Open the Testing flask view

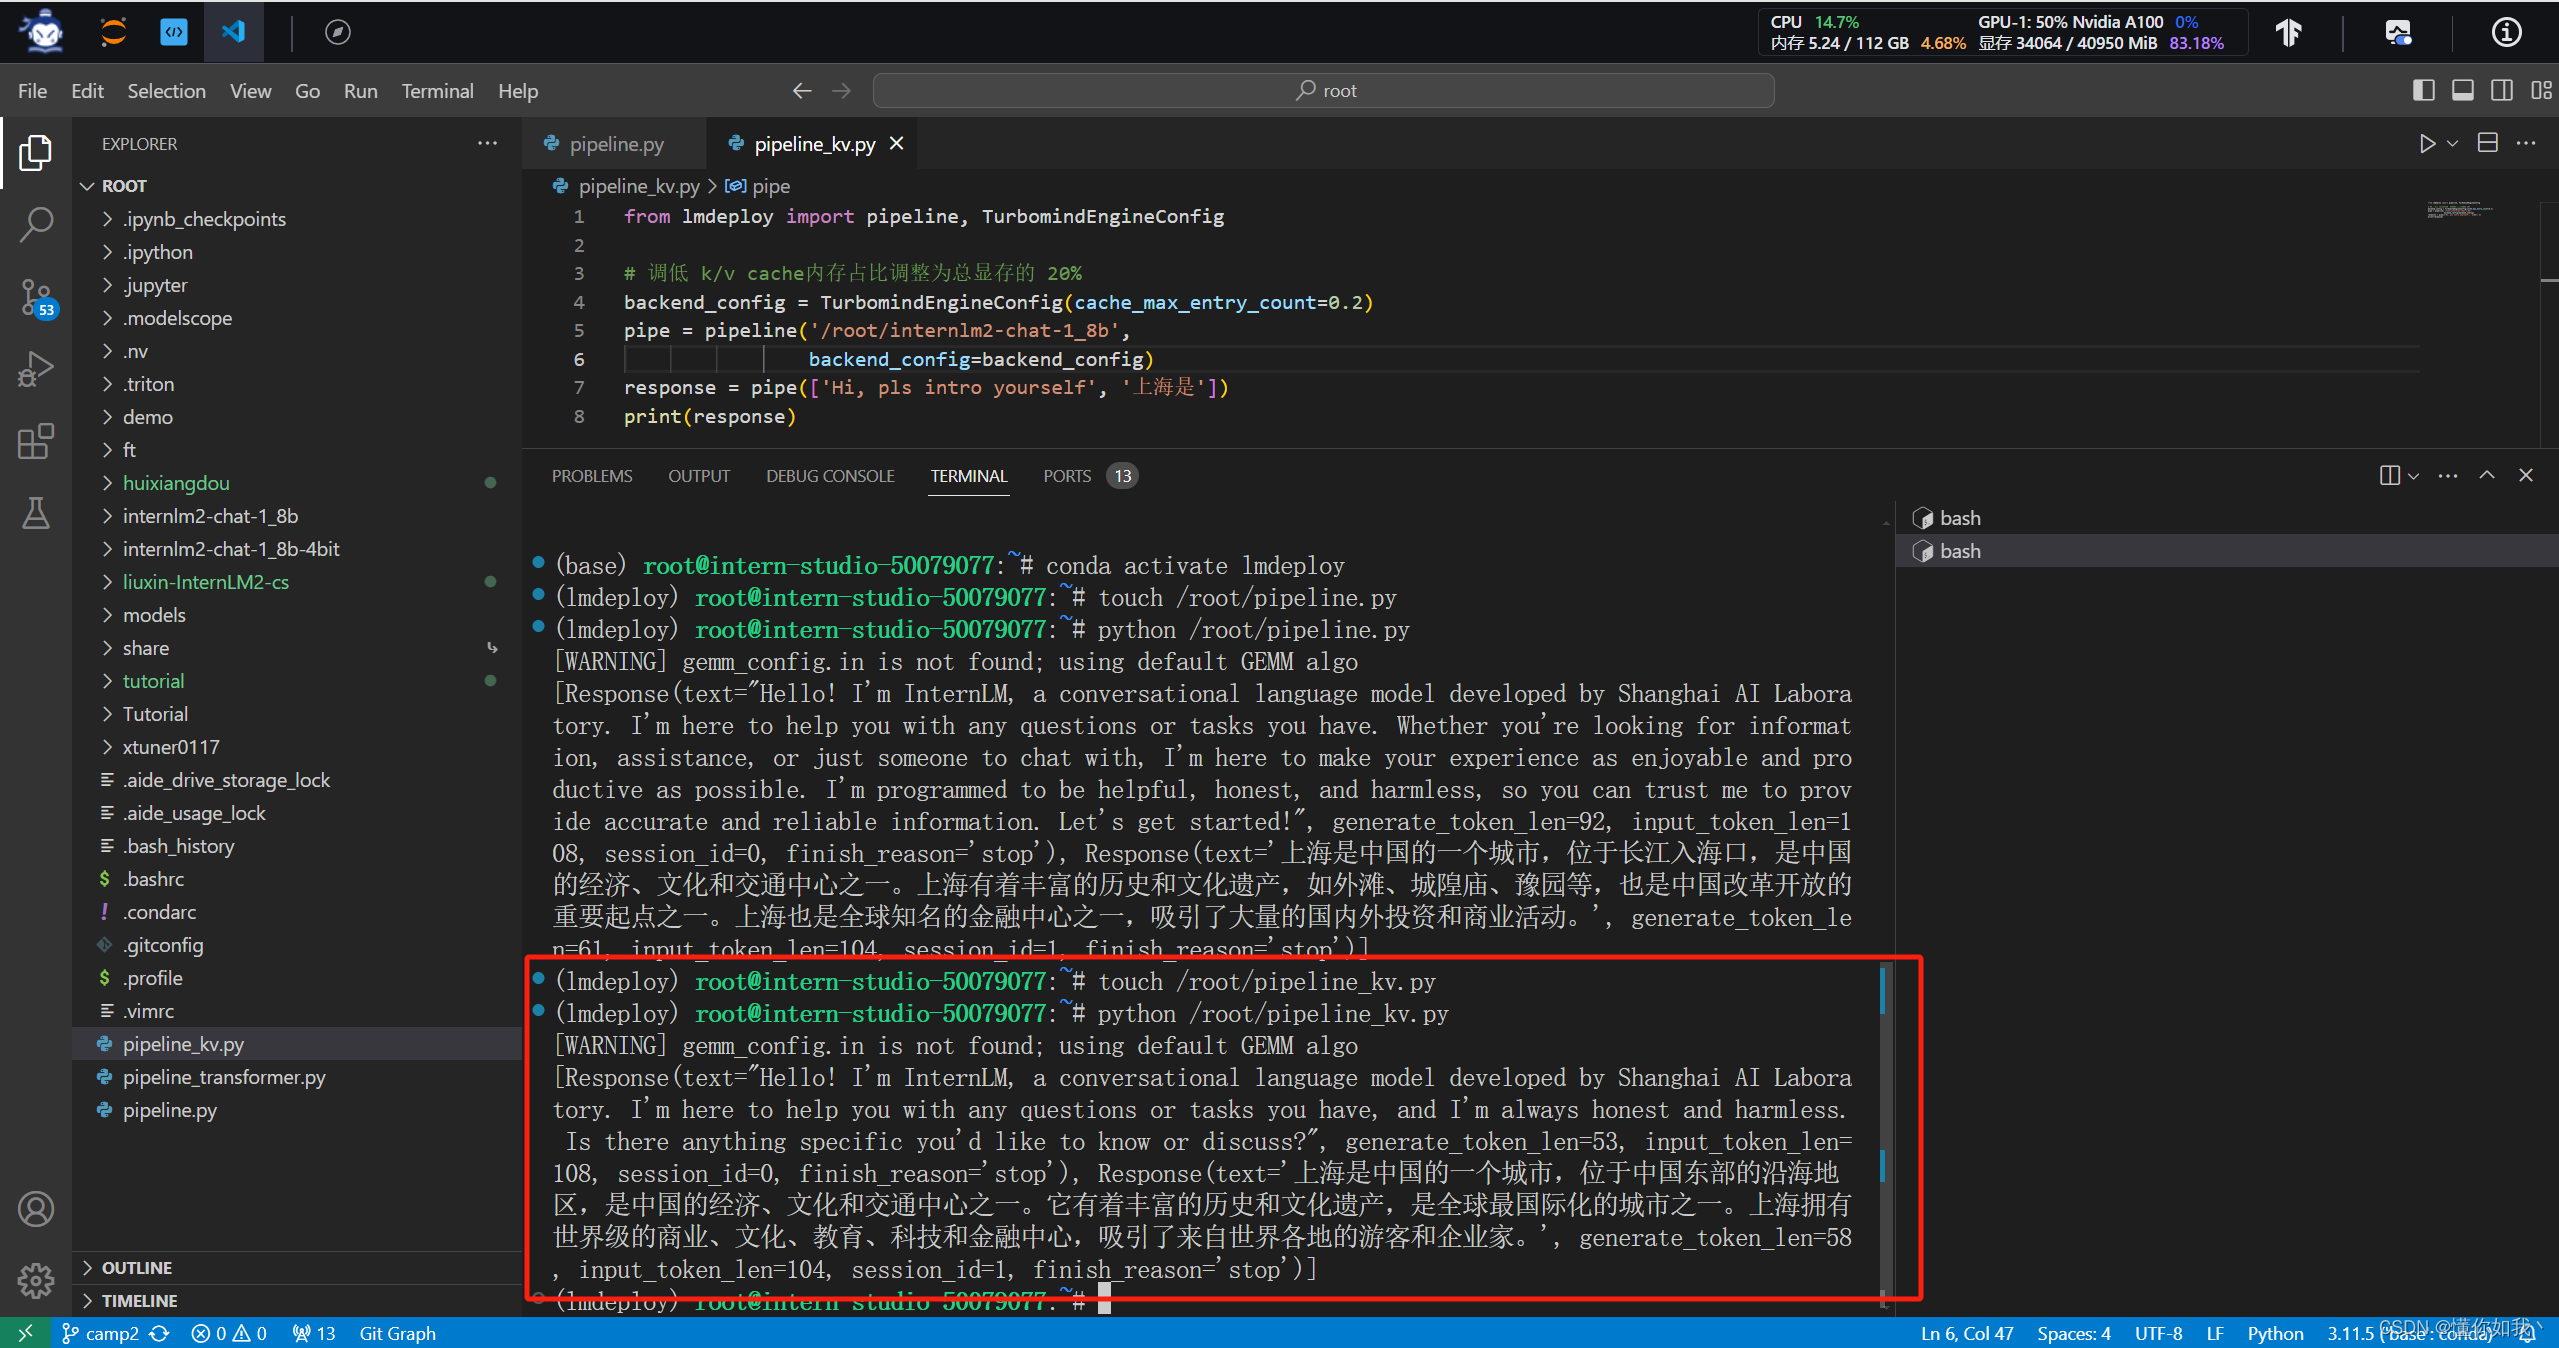(x=36, y=513)
